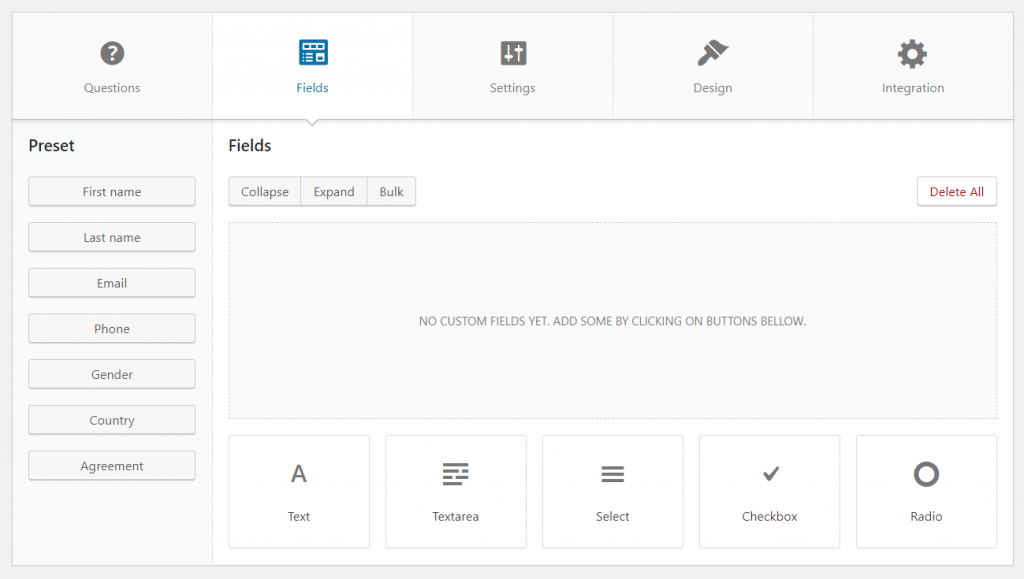Add a Select field using the list icon
The height and width of the screenshot is (579, 1024).
(612, 474)
